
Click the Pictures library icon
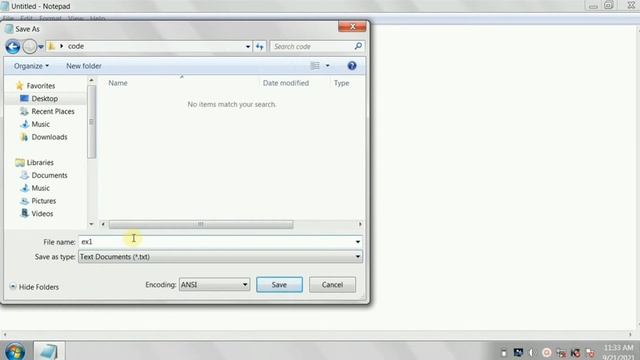tap(24, 201)
